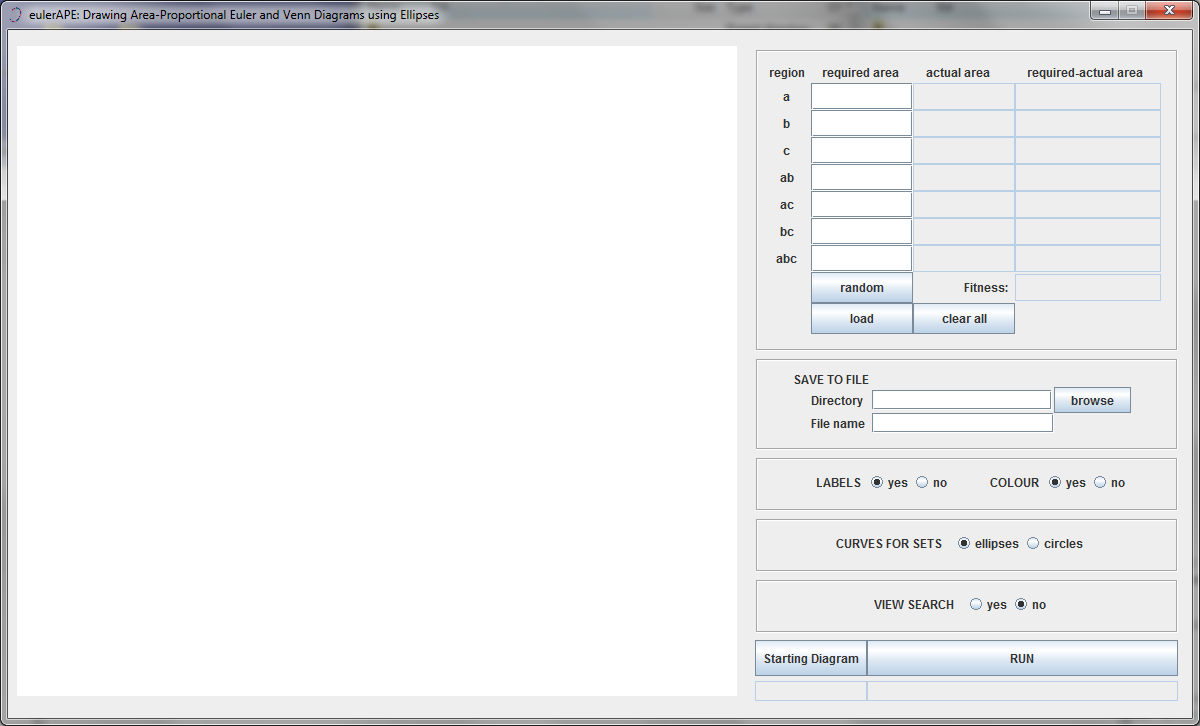Click required-actual area field for region bc
This screenshot has width=1200, height=726.
click(1088, 232)
